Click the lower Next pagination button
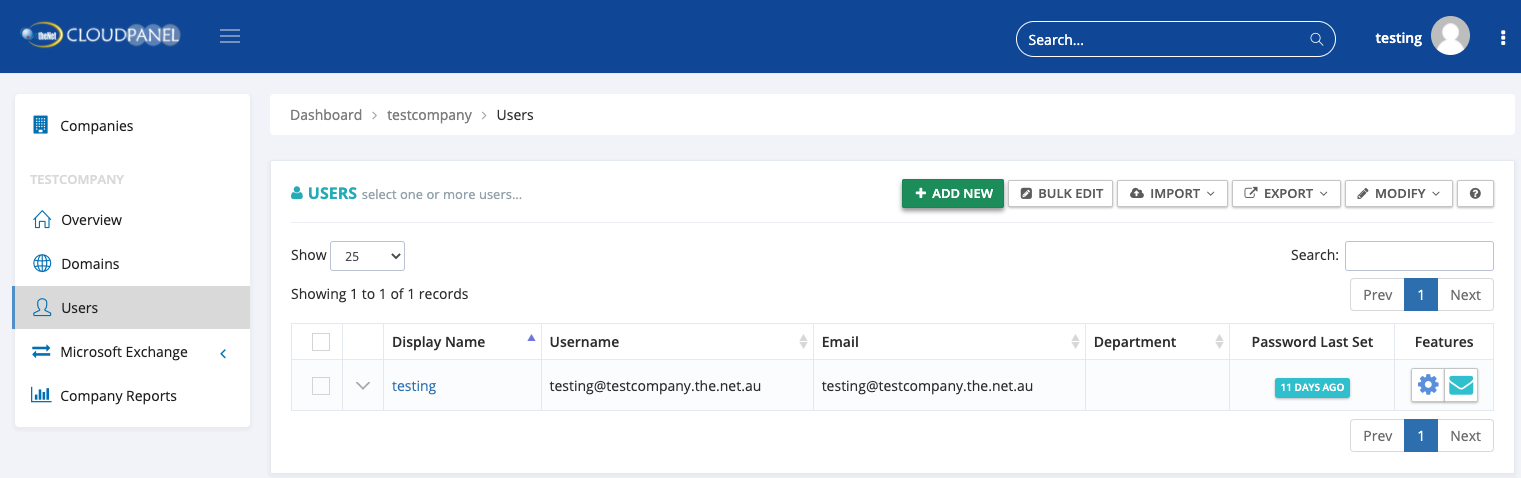 (x=1465, y=435)
